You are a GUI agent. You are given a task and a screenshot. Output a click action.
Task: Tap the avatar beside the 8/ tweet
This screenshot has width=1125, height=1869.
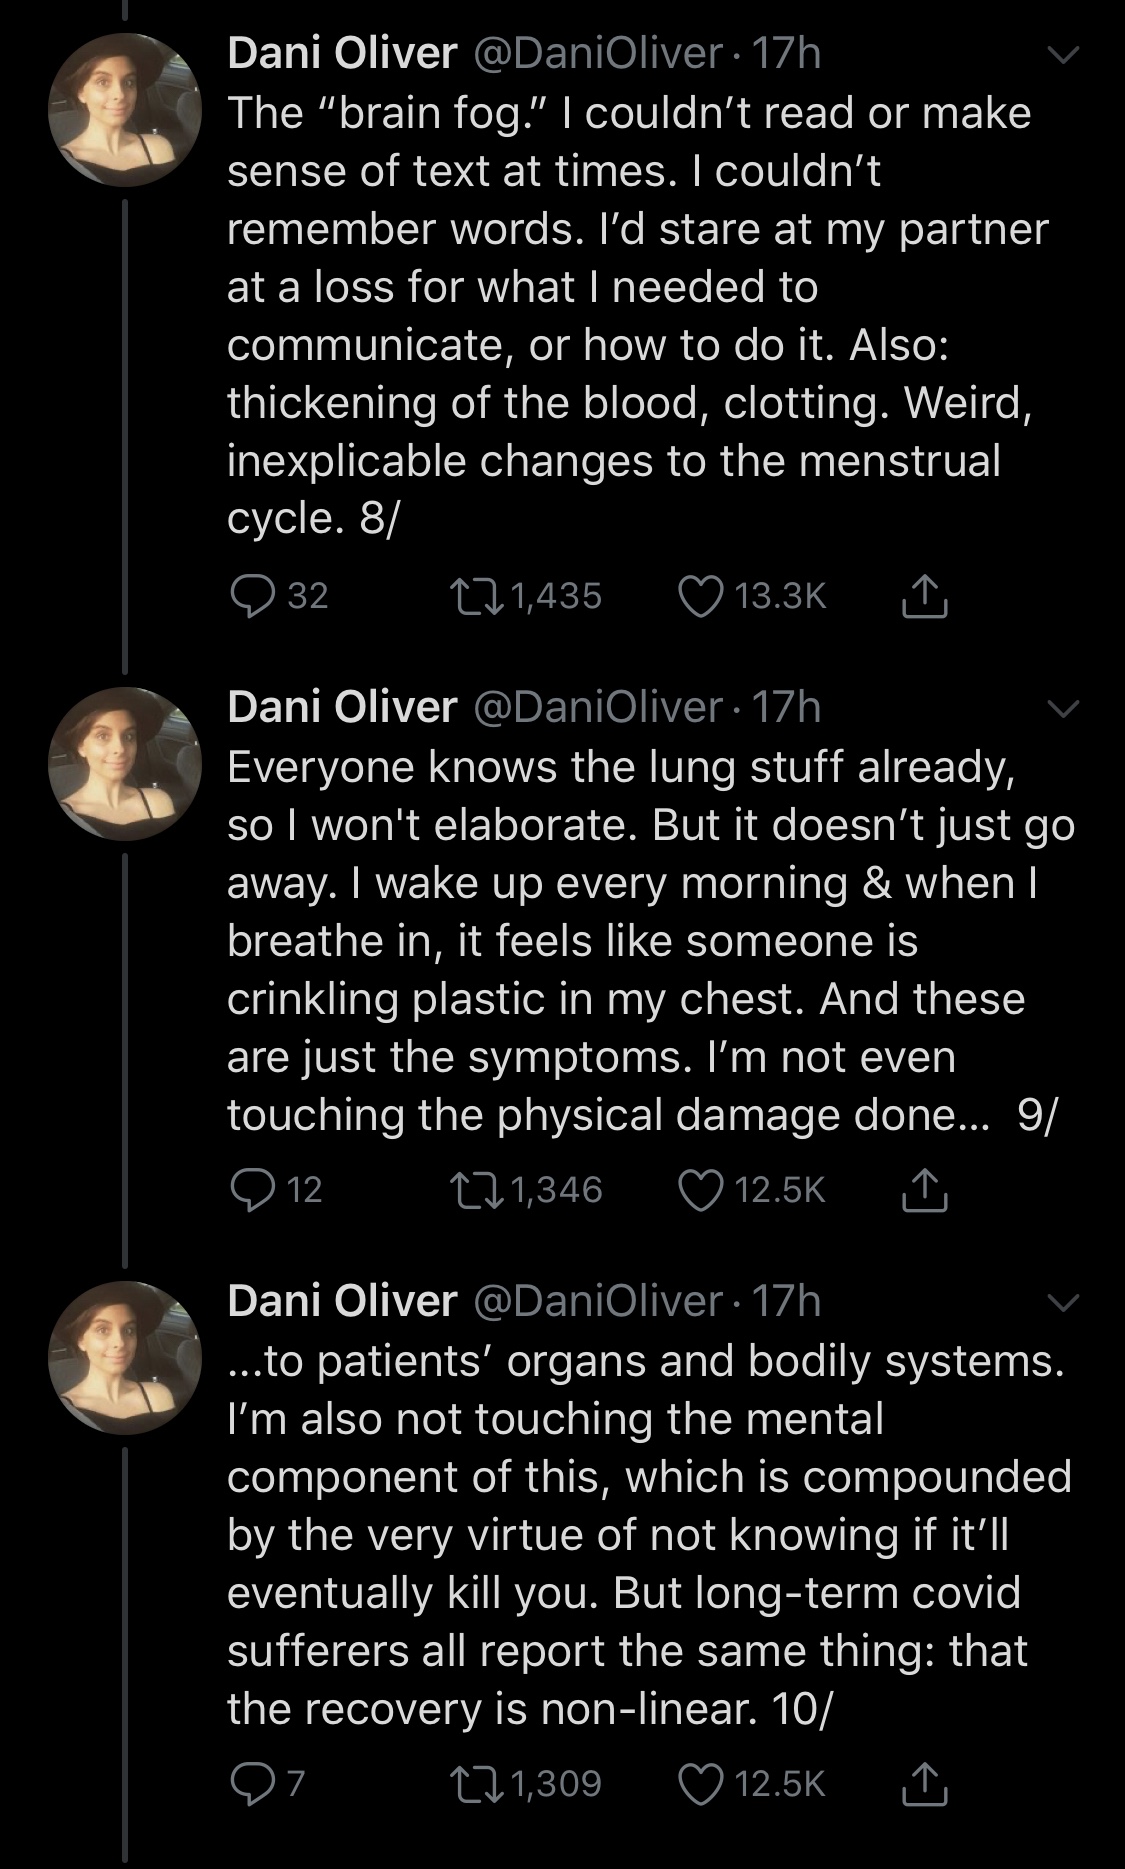point(125,110)
